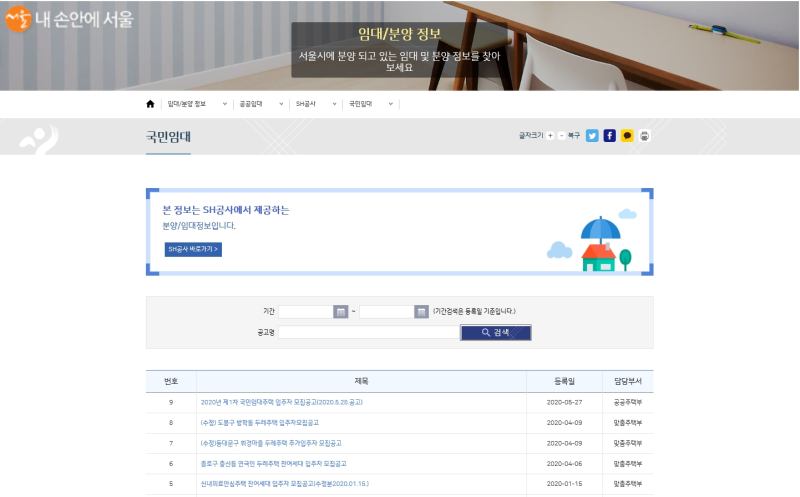Increase font size with the plus icon
The width and height of the screenshot is (800, 497).
tap(550, 136)
